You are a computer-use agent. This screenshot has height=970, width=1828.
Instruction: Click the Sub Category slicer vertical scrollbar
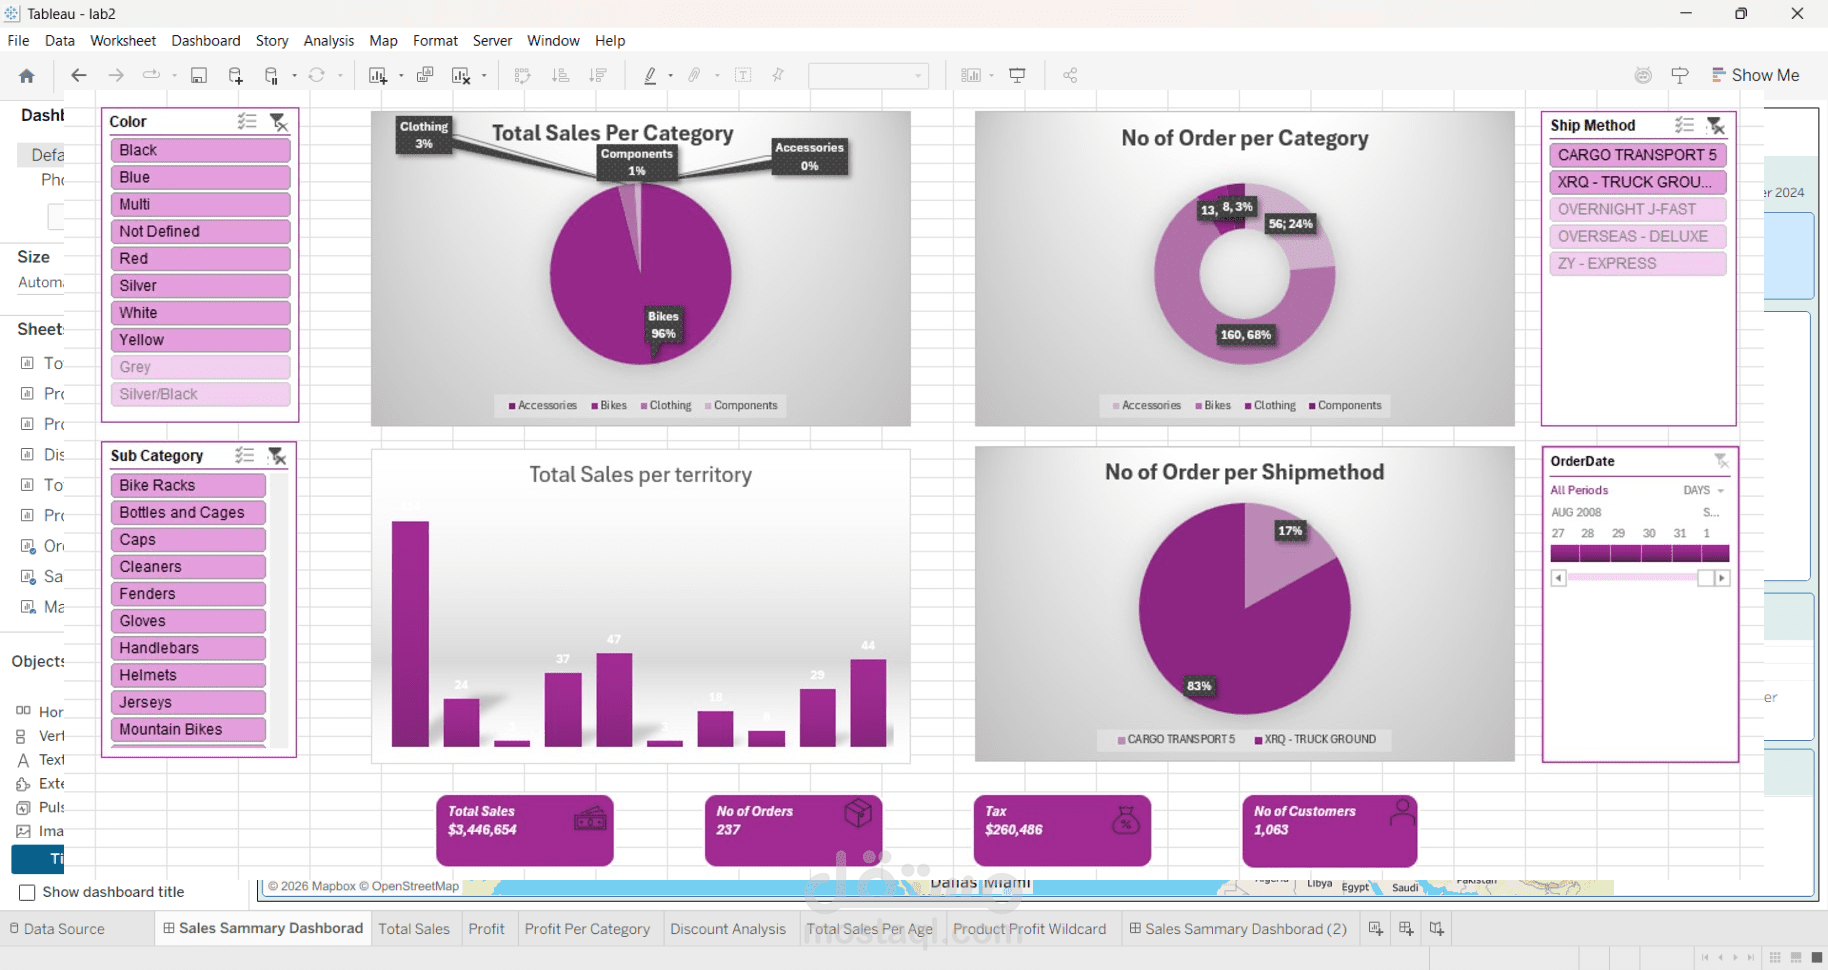coord(279,610)
